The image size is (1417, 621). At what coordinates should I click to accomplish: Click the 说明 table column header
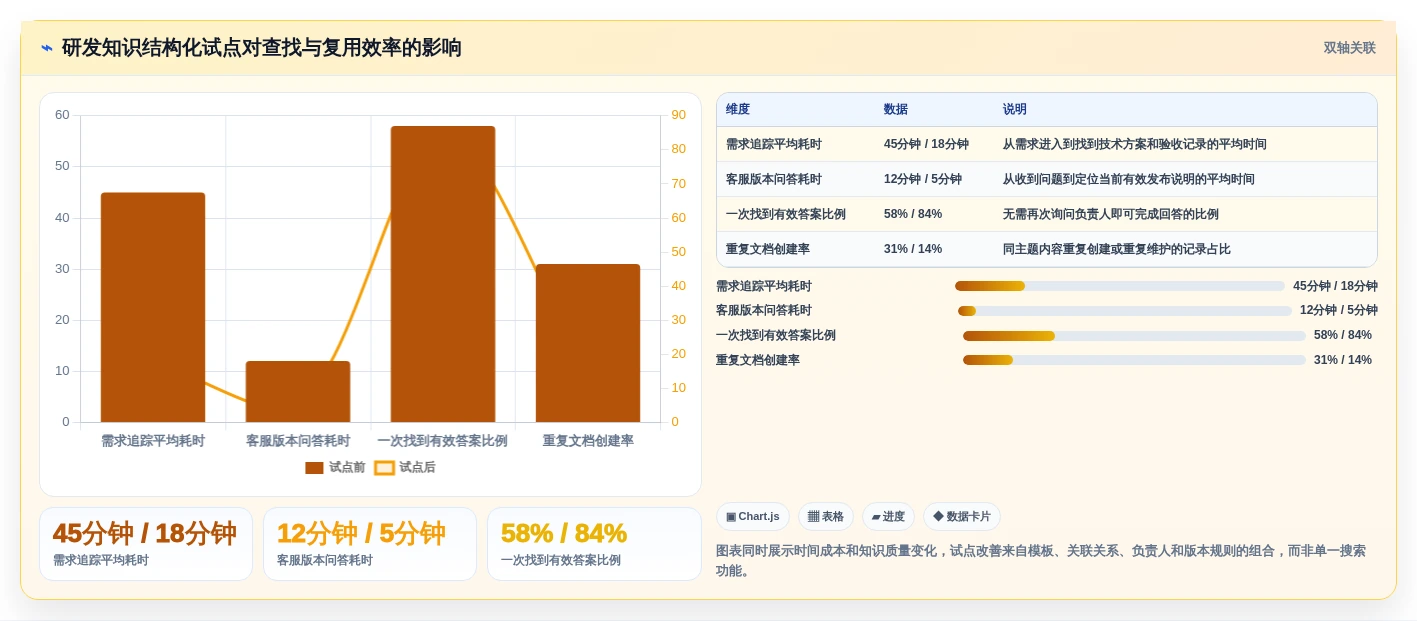tap(1015, 109)
